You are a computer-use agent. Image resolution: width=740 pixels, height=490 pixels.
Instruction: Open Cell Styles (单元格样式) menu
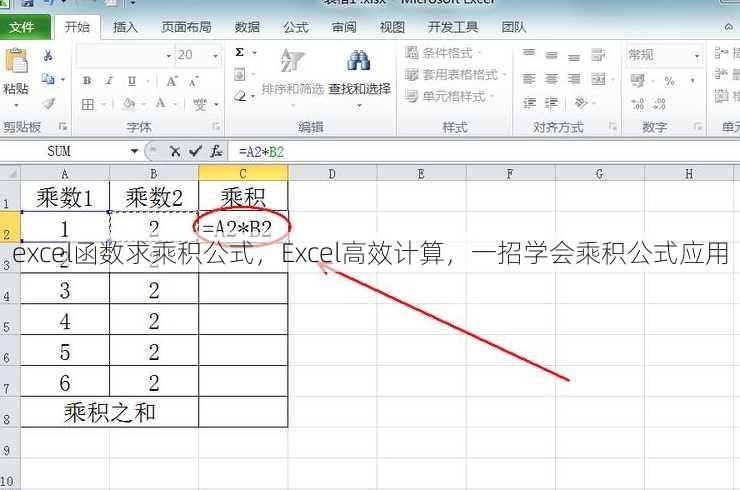[449, 96]
